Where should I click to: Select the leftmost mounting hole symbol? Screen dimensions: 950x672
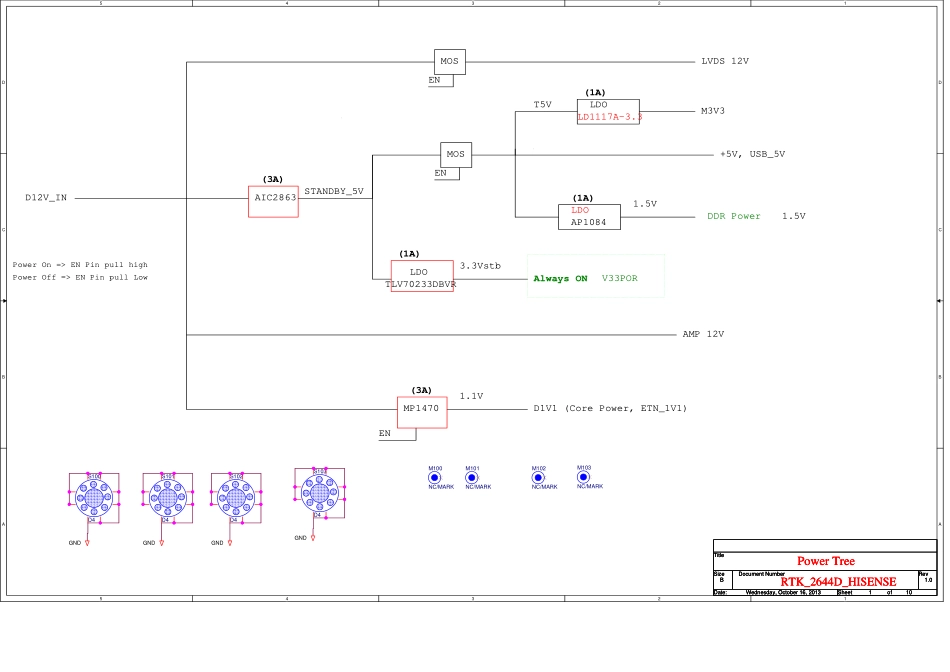point(93,497)
